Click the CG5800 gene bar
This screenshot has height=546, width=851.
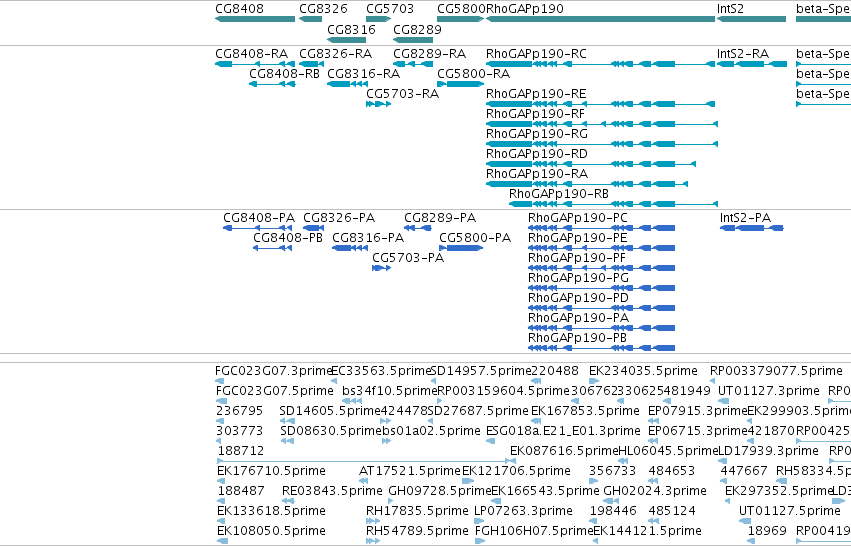tap(461, 19)
